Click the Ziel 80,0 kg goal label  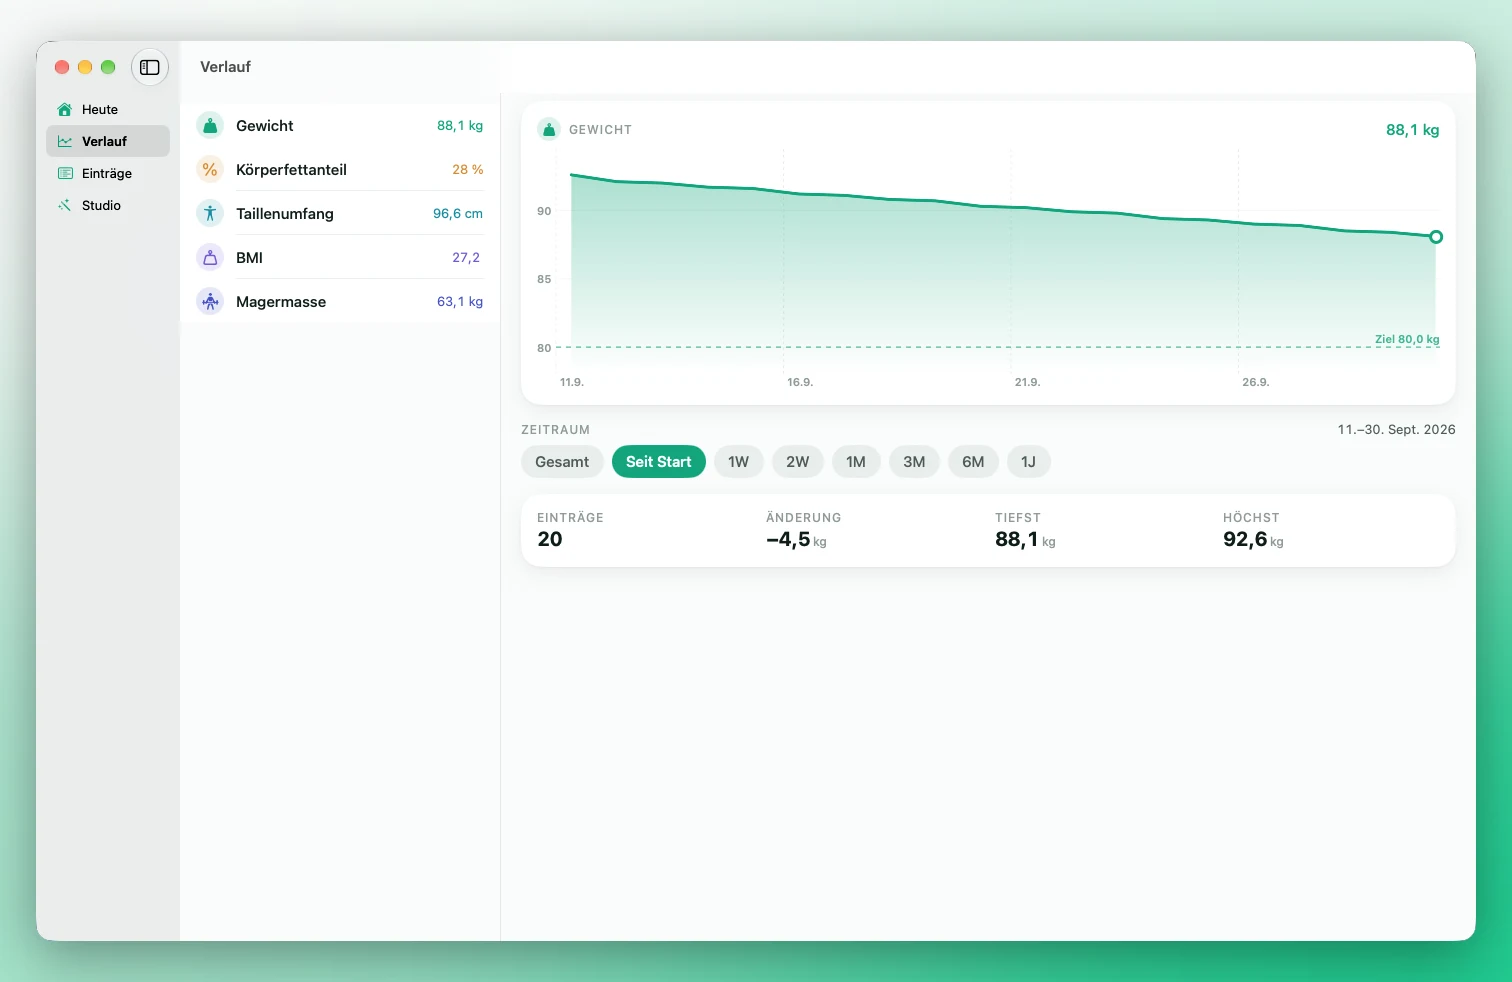click(1407, 339)
